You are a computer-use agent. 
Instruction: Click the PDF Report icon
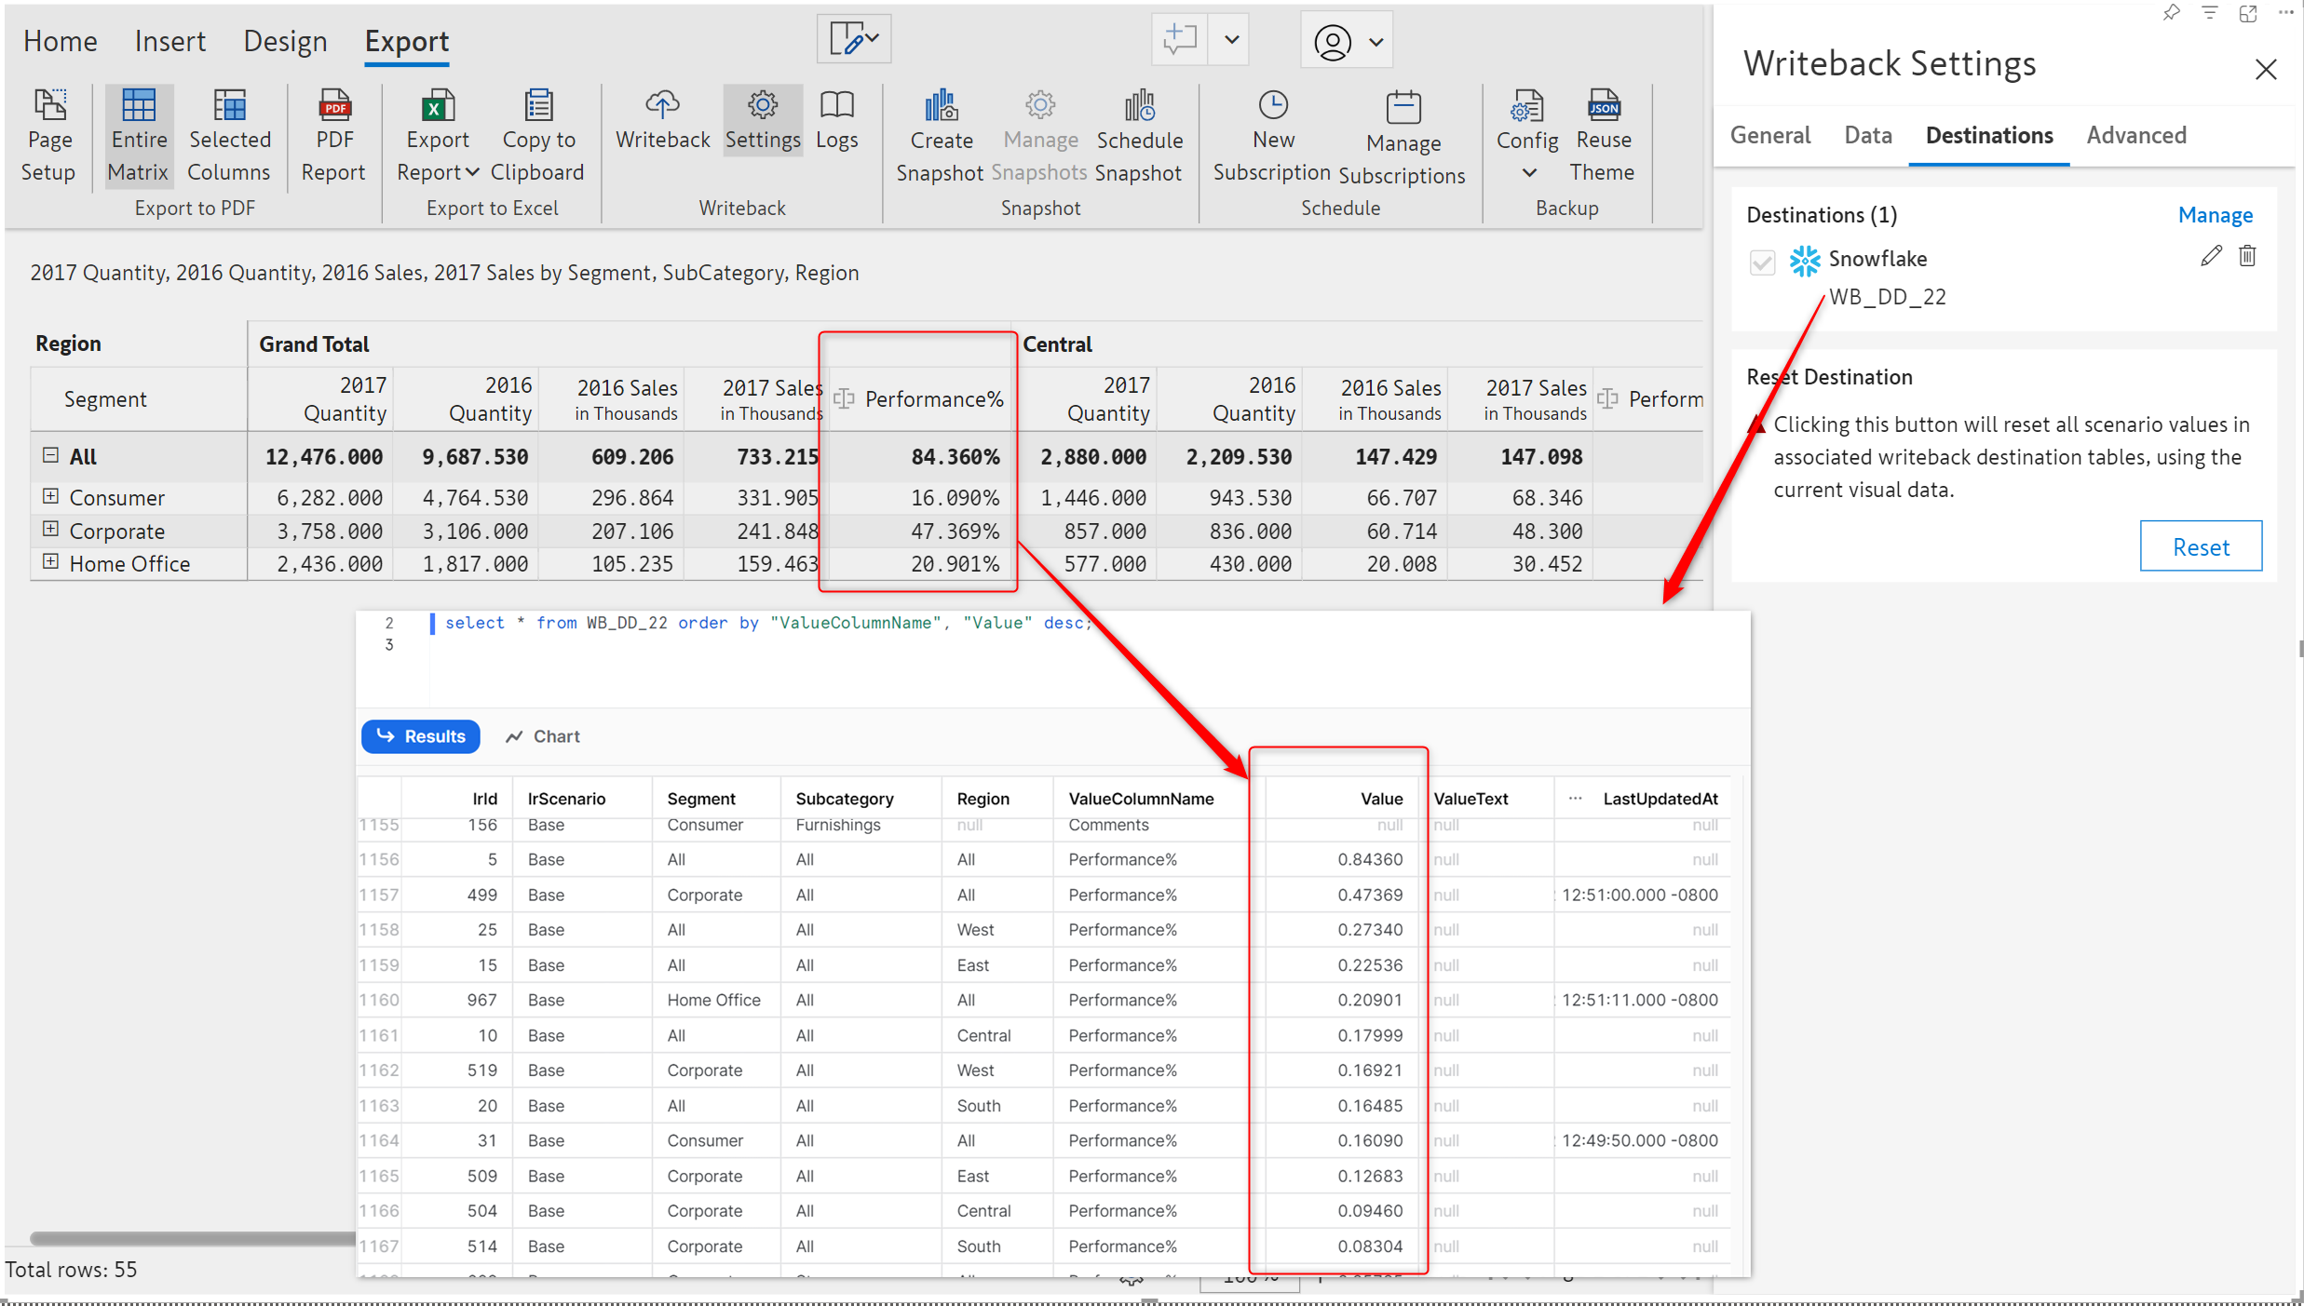pyautogui.click(x=333, y=106)
